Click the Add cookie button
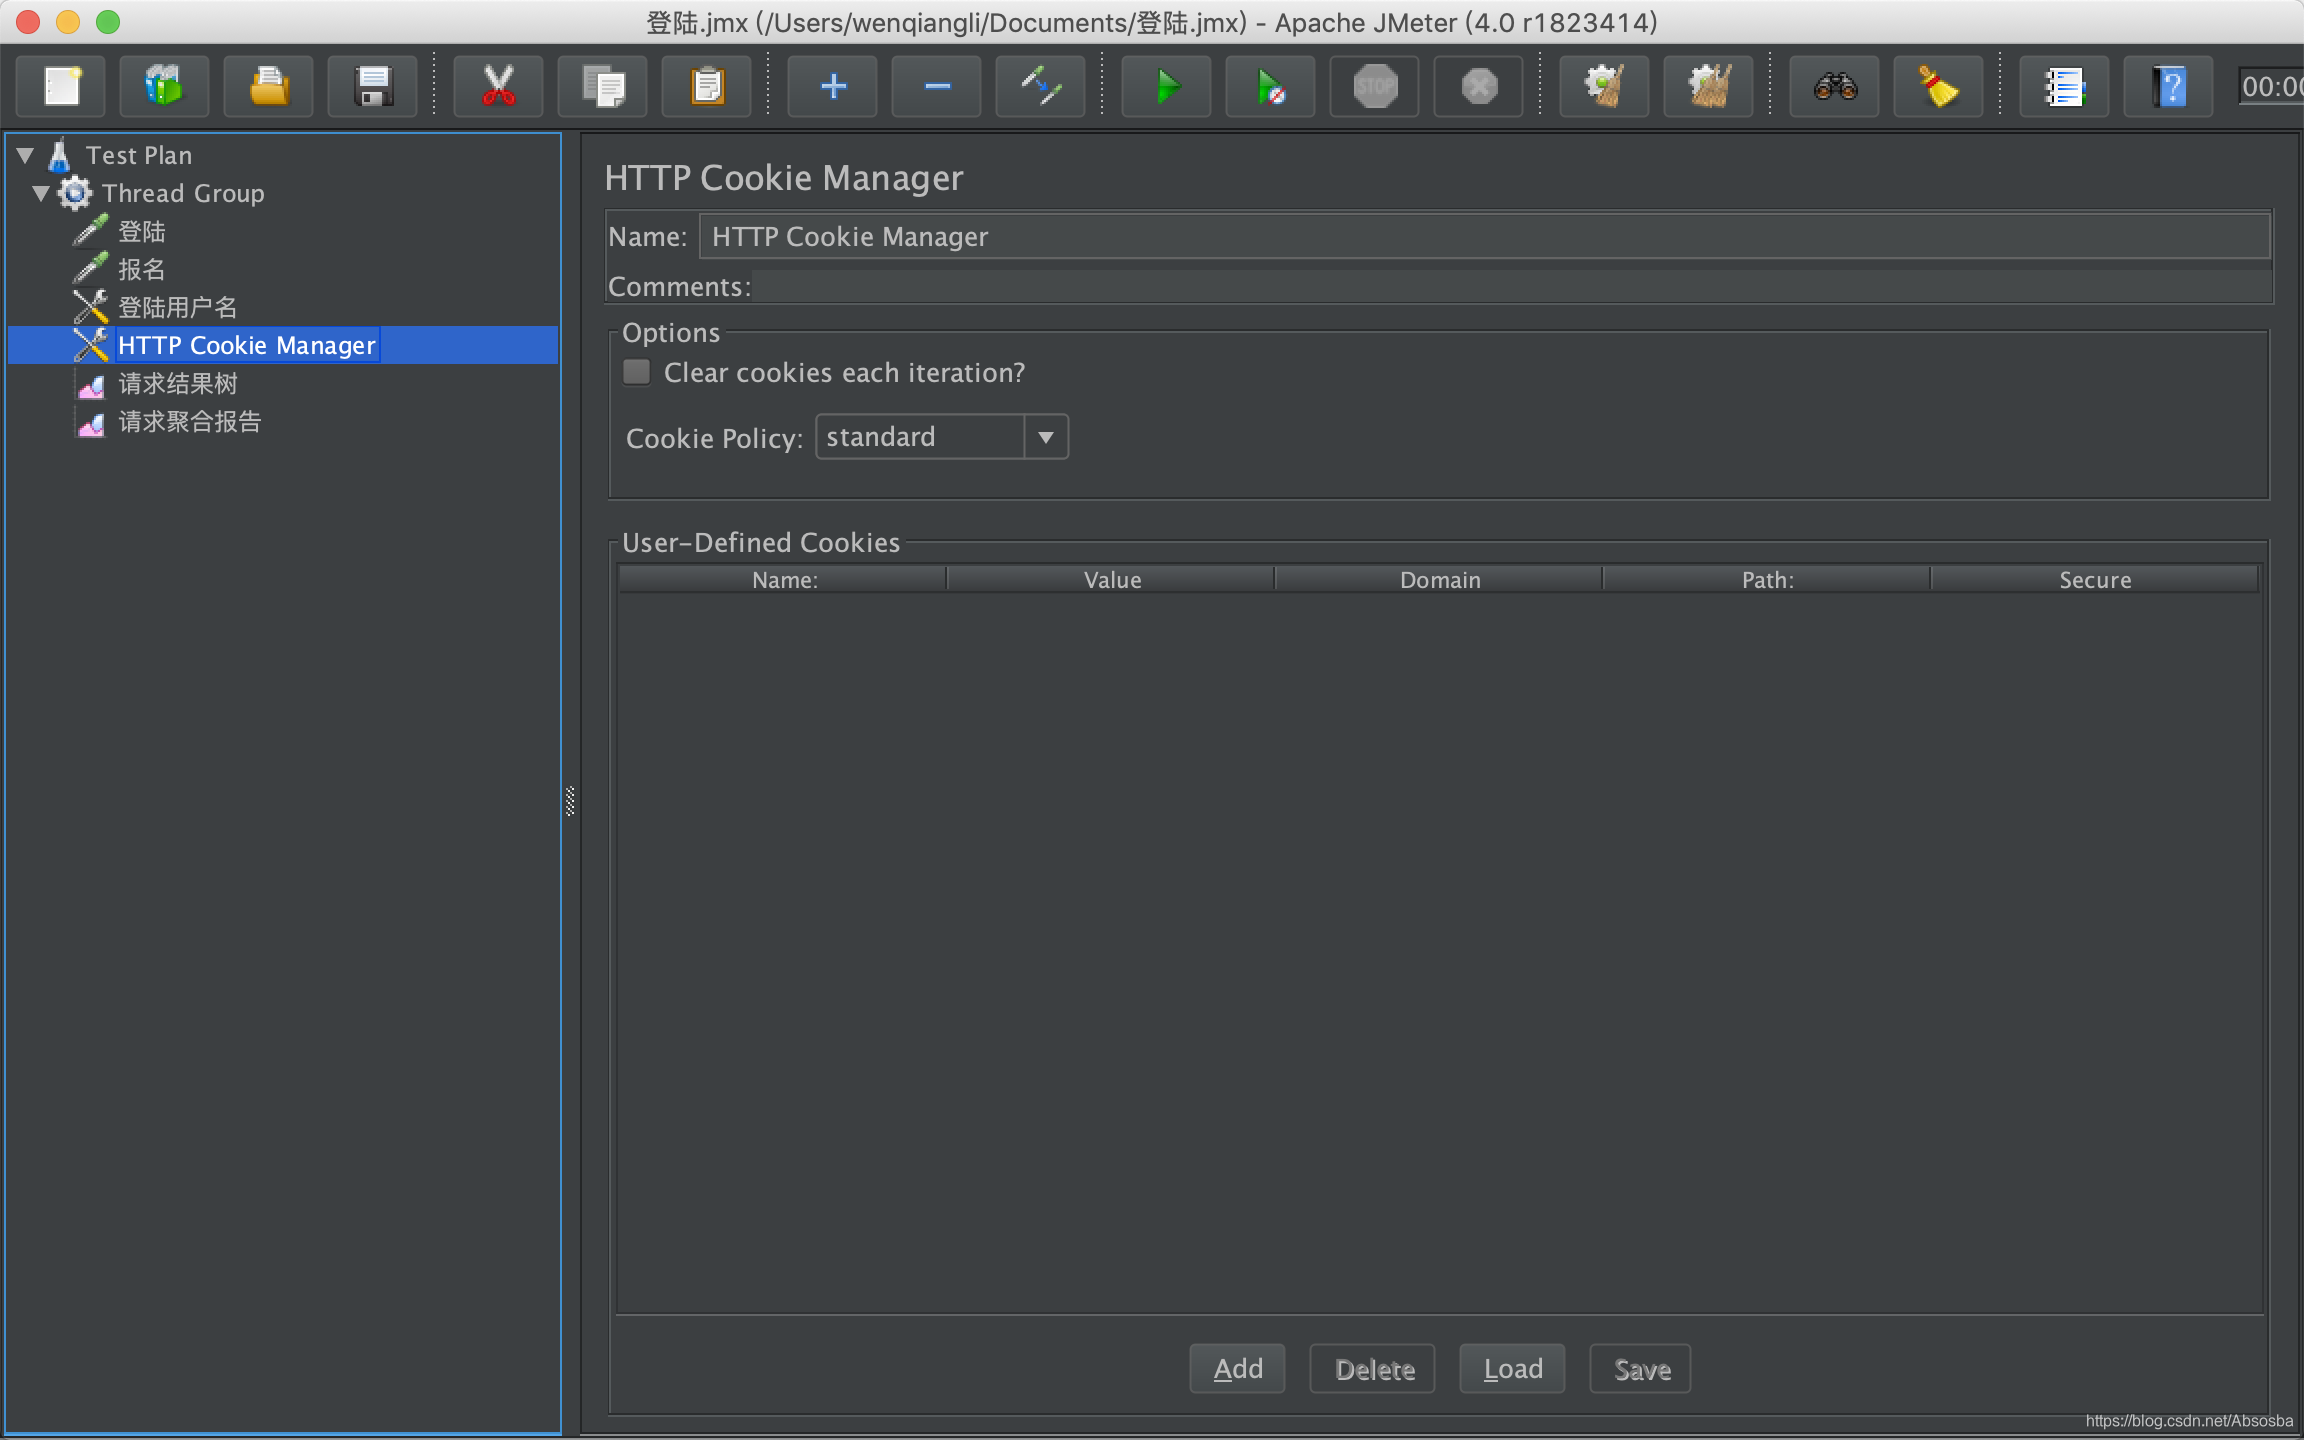2304x1440 pixels. coord(1237,1369)
